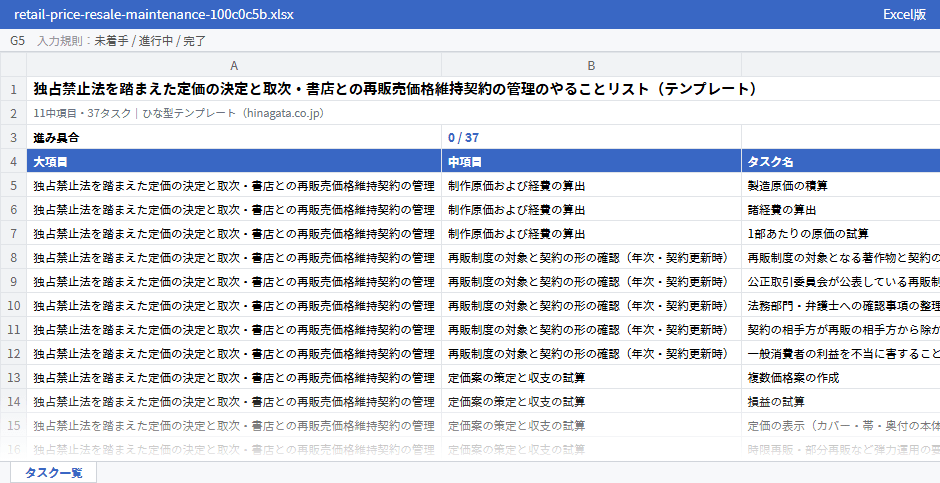Select the 1部あたりの原価の試算 cell
The image size is (940, 483).
pos(840,234)
